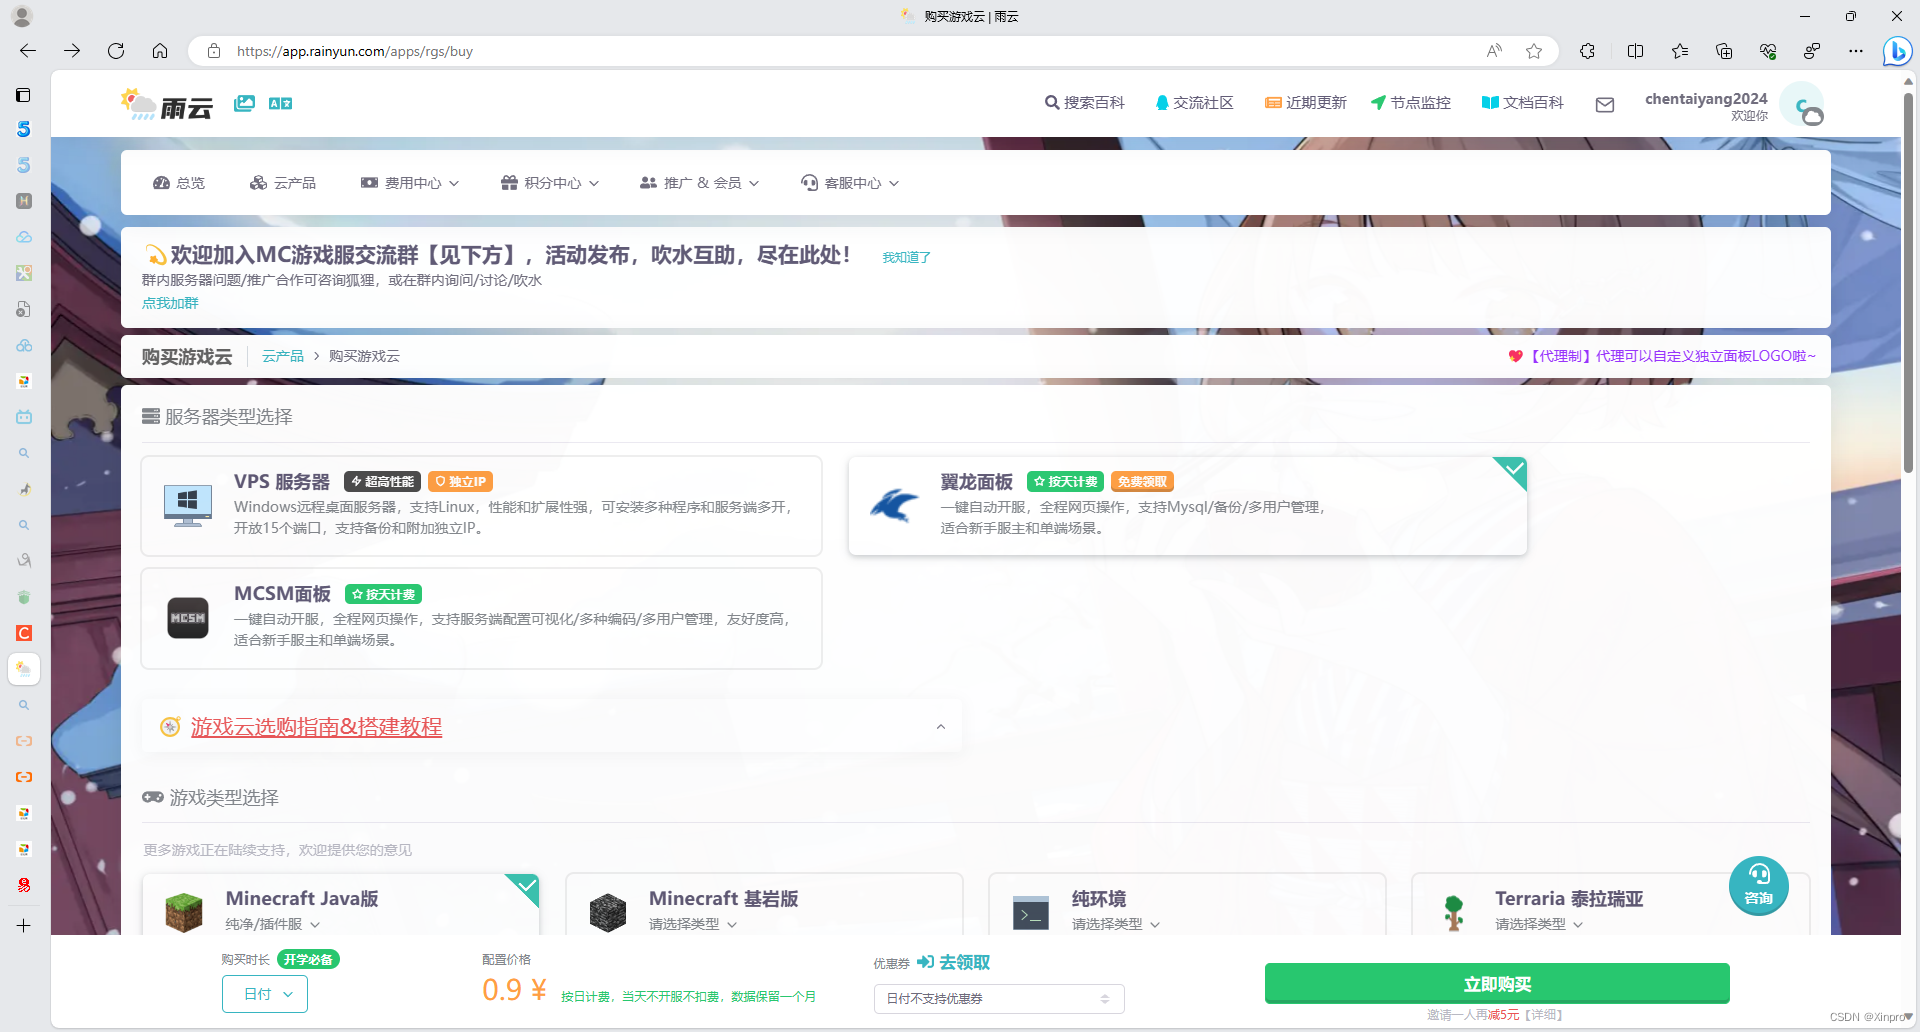
Task: Open browser extensions icon
Action: pos(1587,51)
